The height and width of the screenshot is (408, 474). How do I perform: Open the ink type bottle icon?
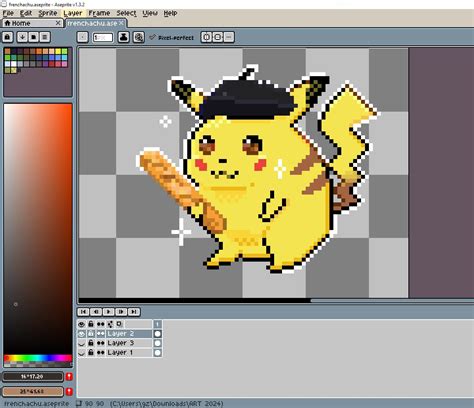tap(124, 37)
